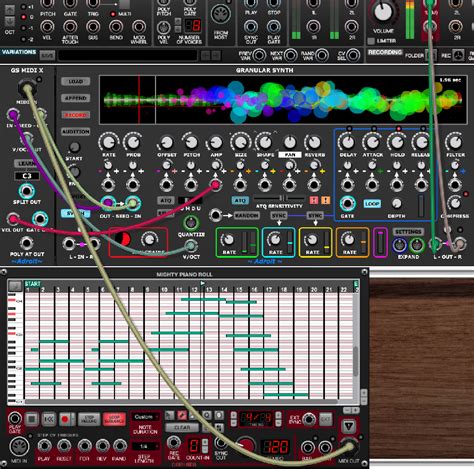The height and width of the screenshot is (469, 474).
Task: Click the DEPTH knob in envelope section
Action: [x=396, y=203]
